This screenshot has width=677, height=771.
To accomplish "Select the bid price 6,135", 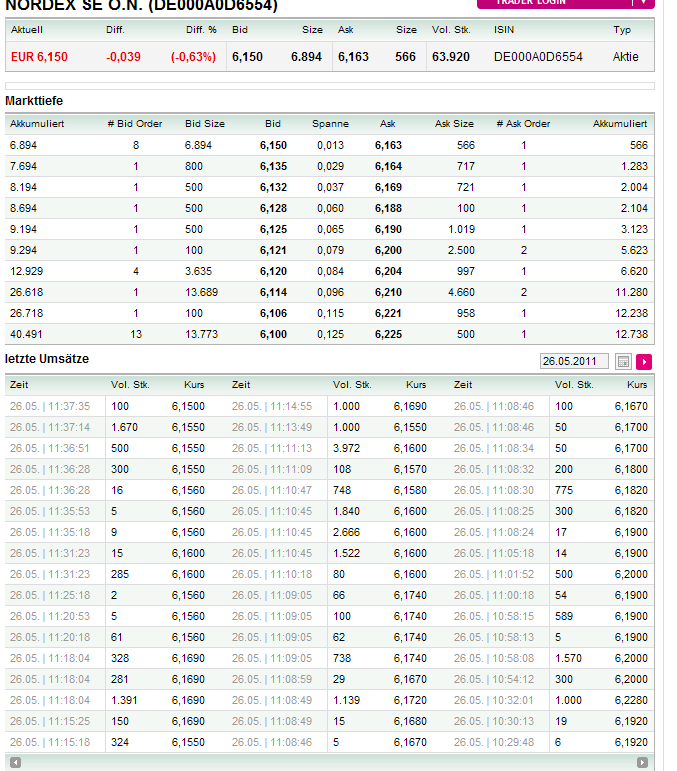I will pyautogui.click(x=273, y=166).
